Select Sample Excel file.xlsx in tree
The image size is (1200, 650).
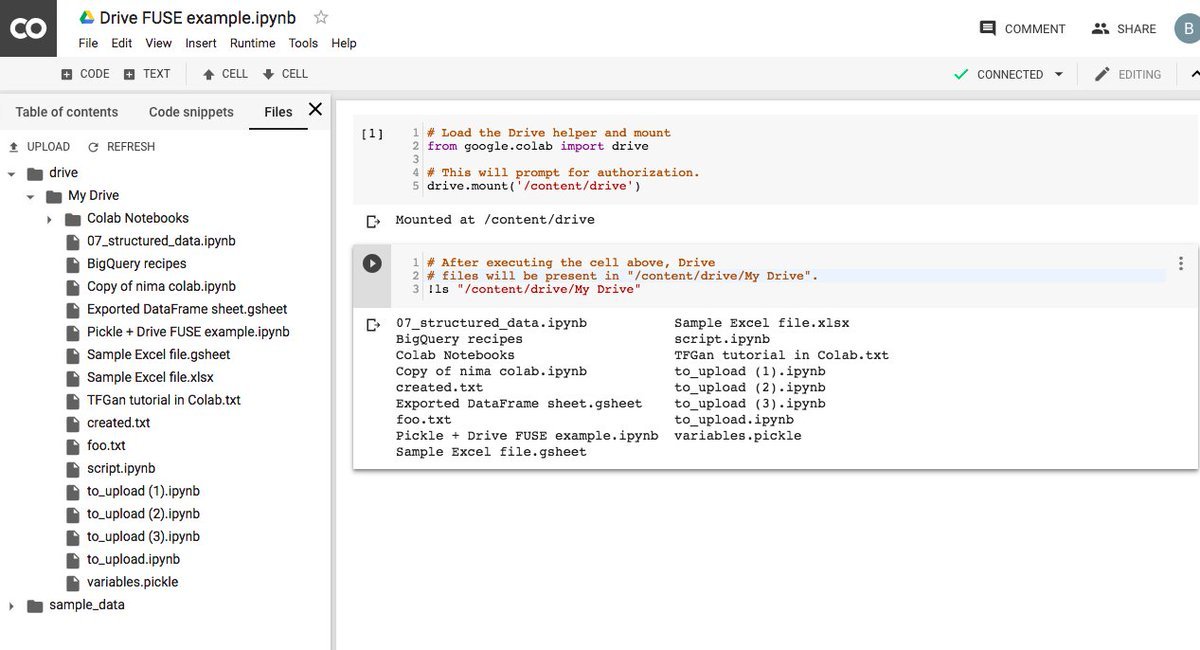[150, 378]
